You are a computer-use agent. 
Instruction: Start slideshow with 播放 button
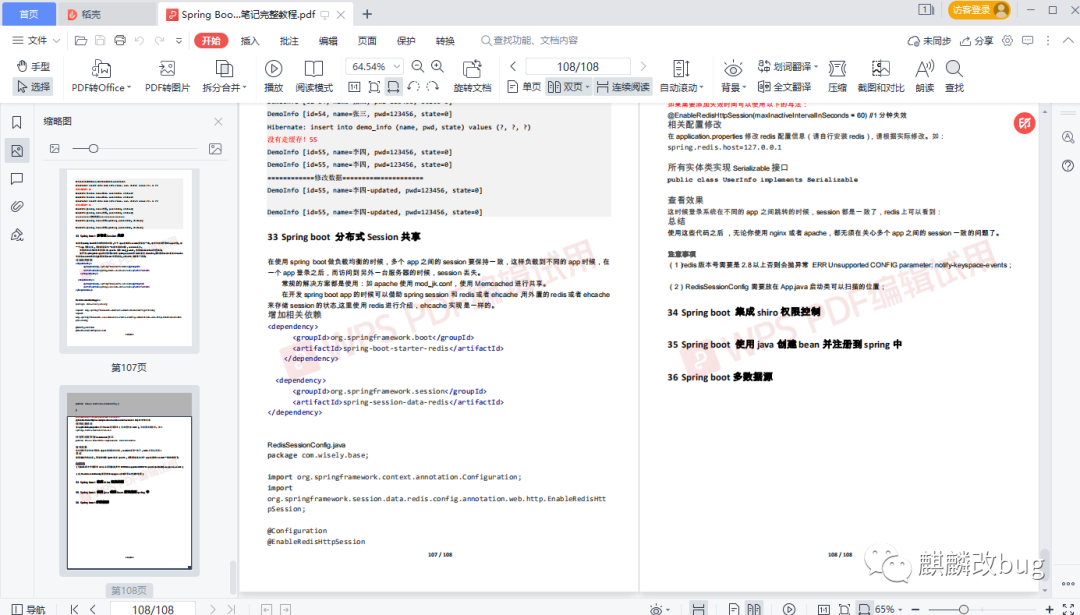click(273, 76)
